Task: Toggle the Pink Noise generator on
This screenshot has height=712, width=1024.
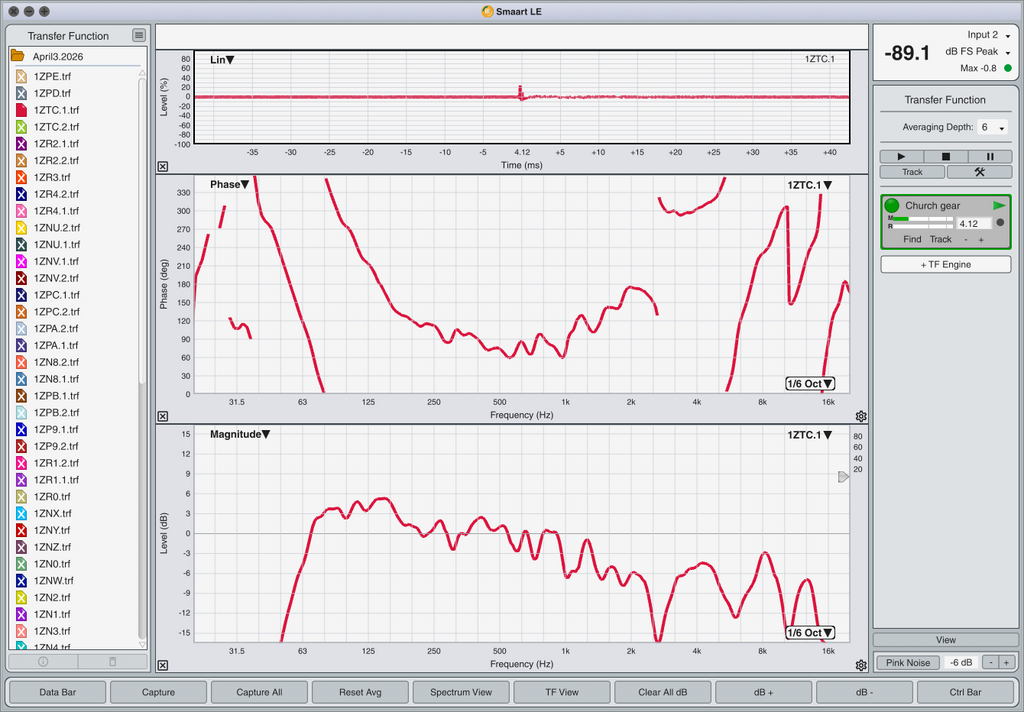Action: [907, 662]
